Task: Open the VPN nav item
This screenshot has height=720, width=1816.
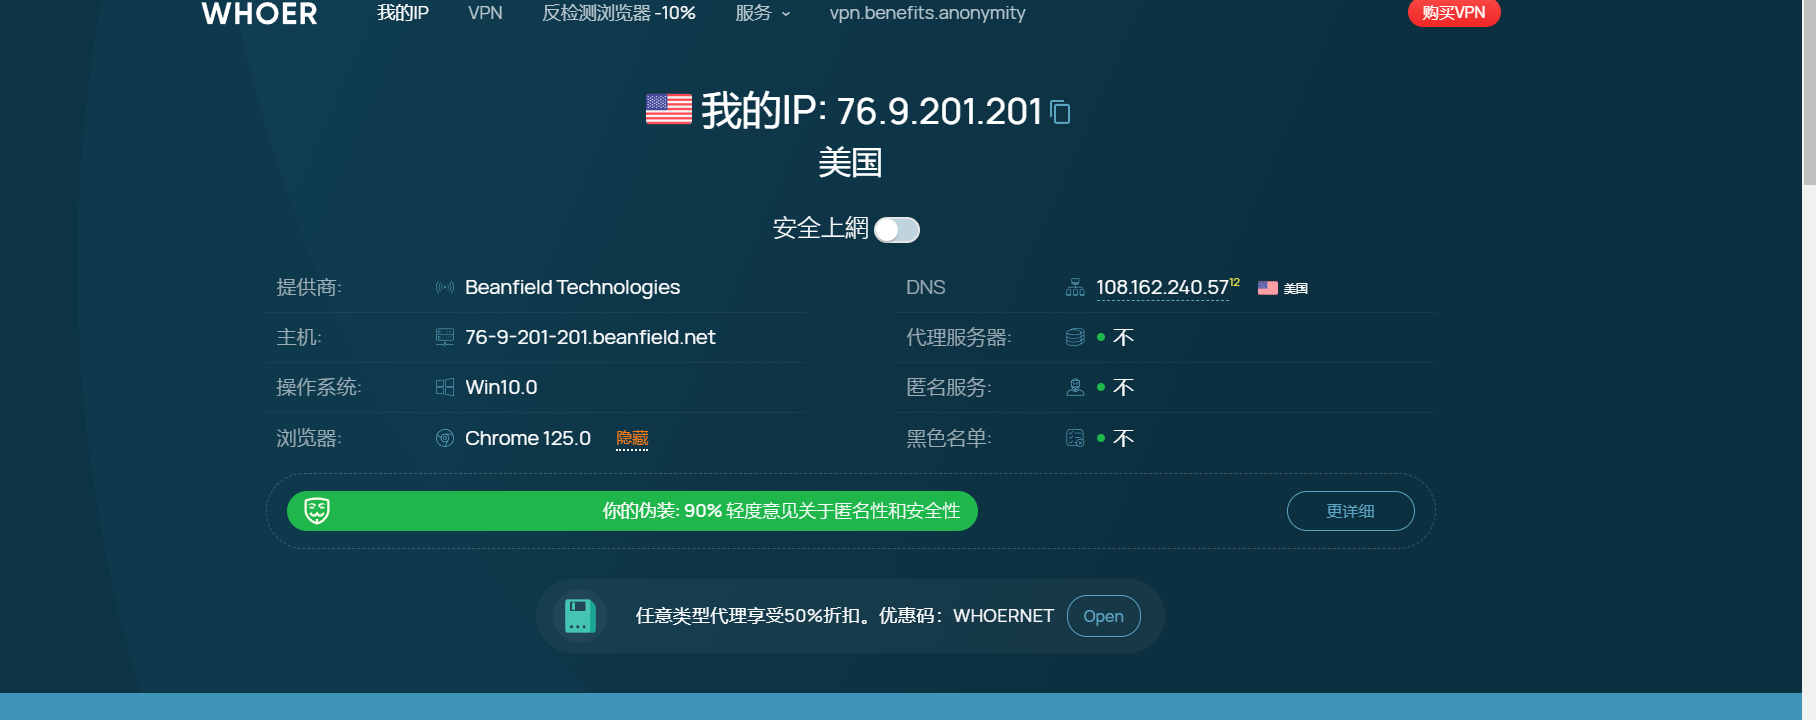Action: tap(485, 13)
